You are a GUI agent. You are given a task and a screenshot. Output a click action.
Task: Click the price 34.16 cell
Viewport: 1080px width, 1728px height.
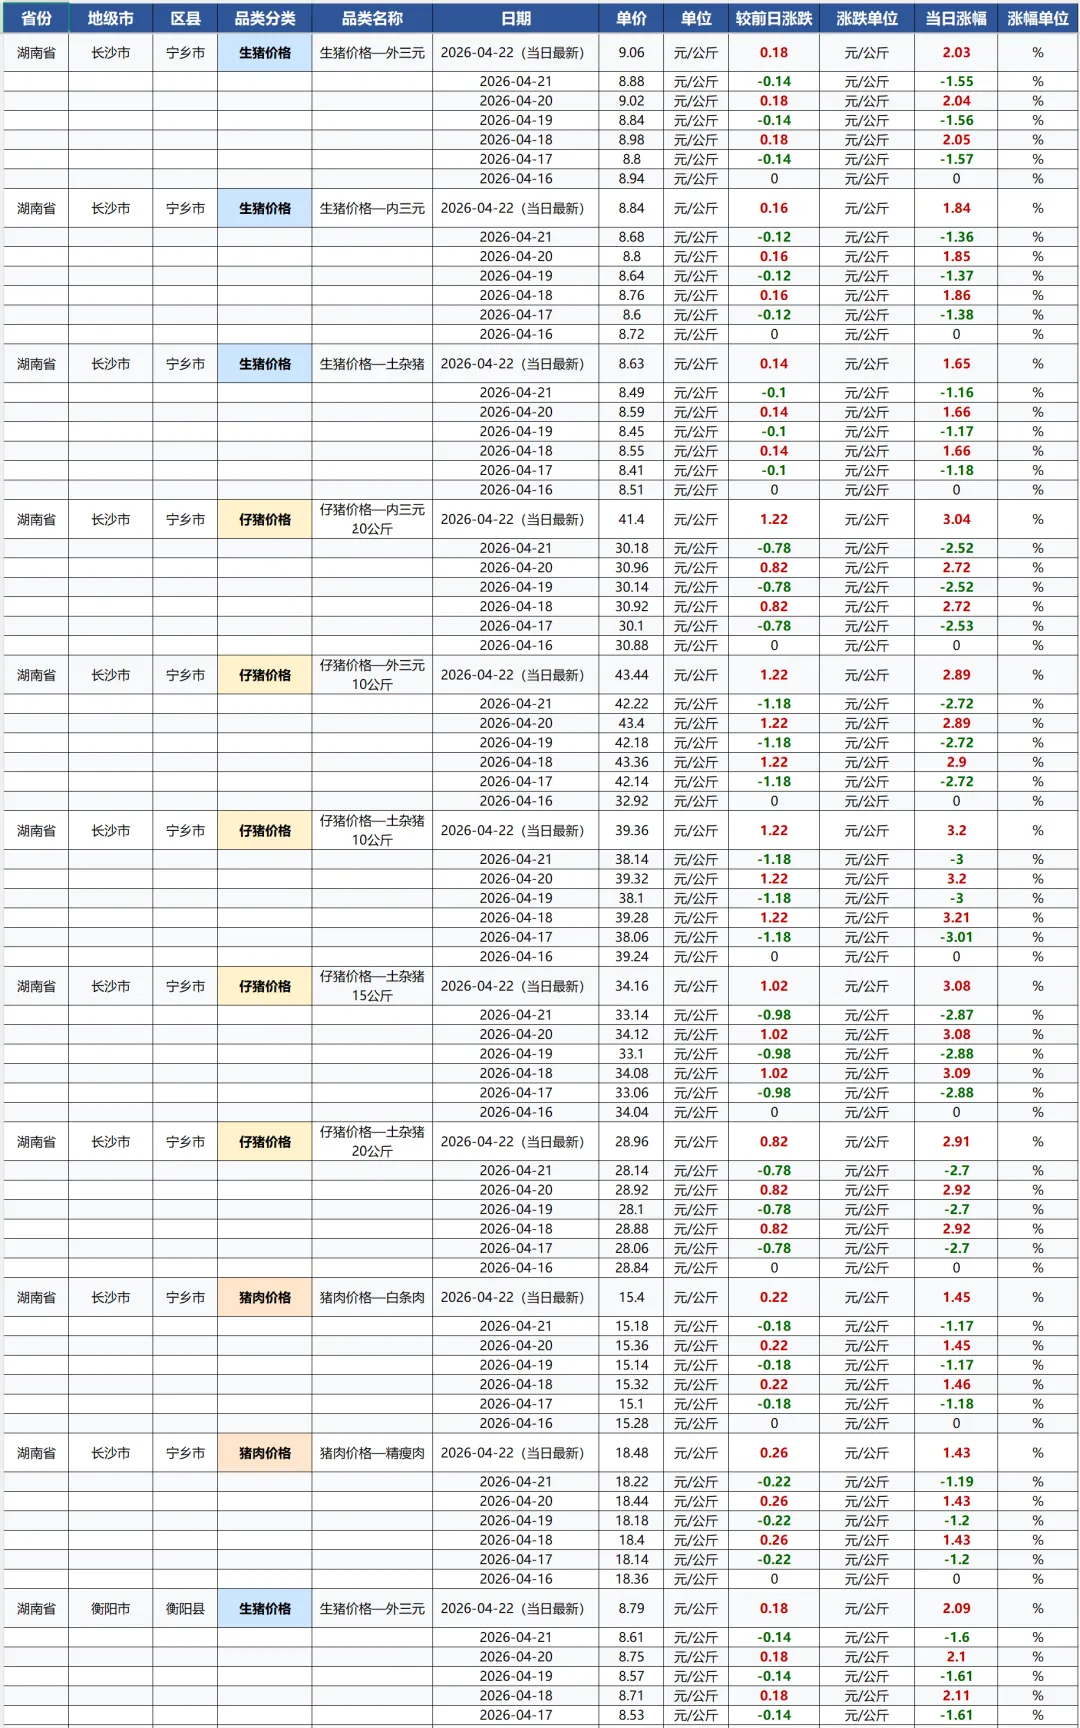[631, 986]
